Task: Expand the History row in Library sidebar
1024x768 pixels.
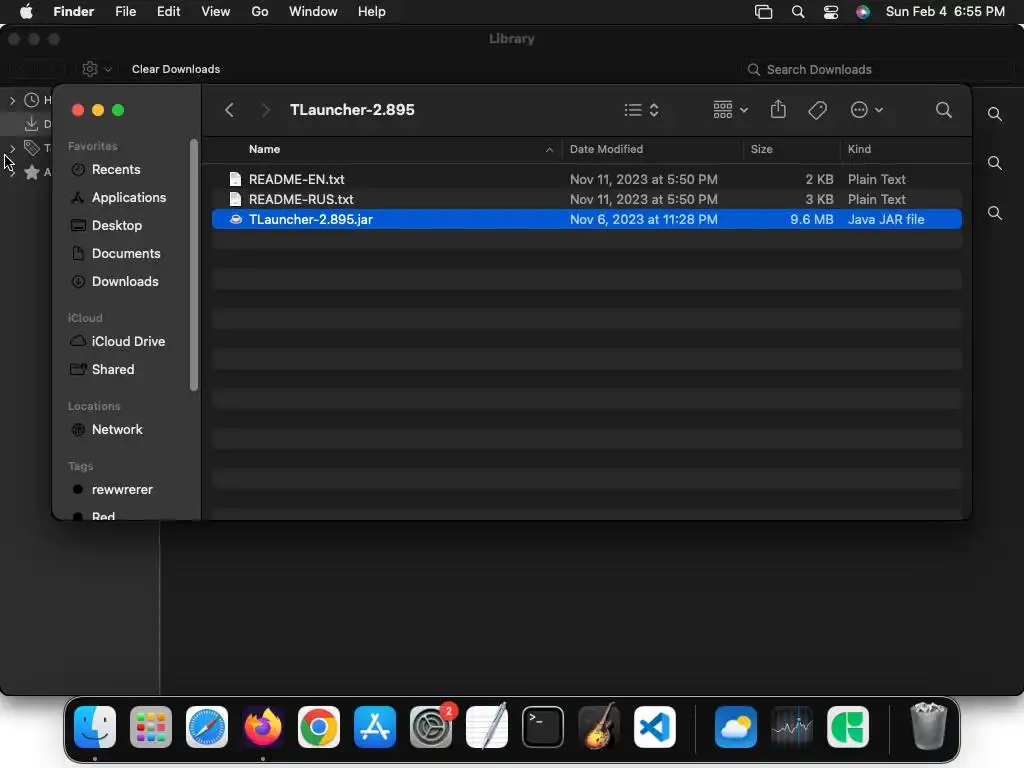Action: 12,101
